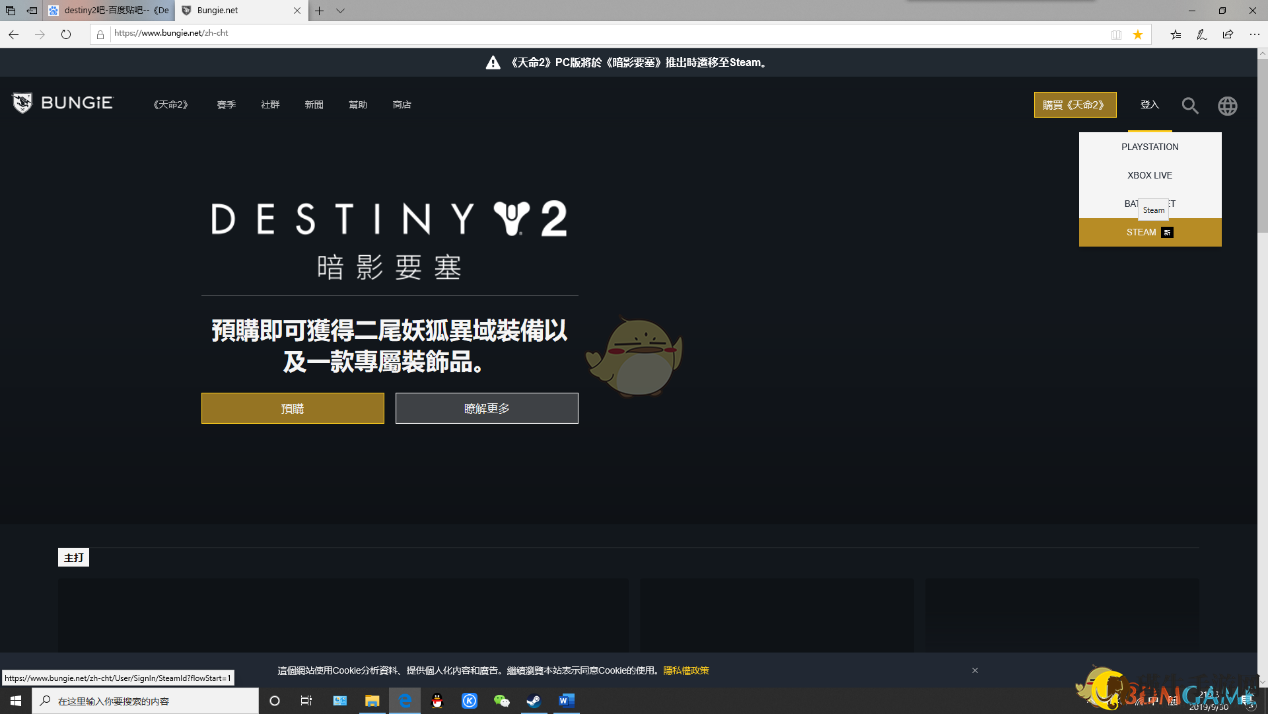Click the Bungie shield logo
The width and height of the screenshot is (1268, 714).
point(22,102)
